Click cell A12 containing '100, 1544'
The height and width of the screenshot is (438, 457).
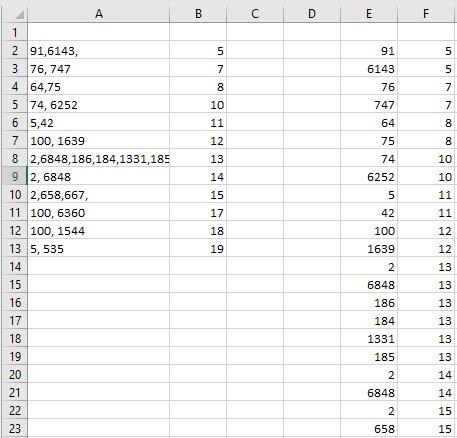98,231
